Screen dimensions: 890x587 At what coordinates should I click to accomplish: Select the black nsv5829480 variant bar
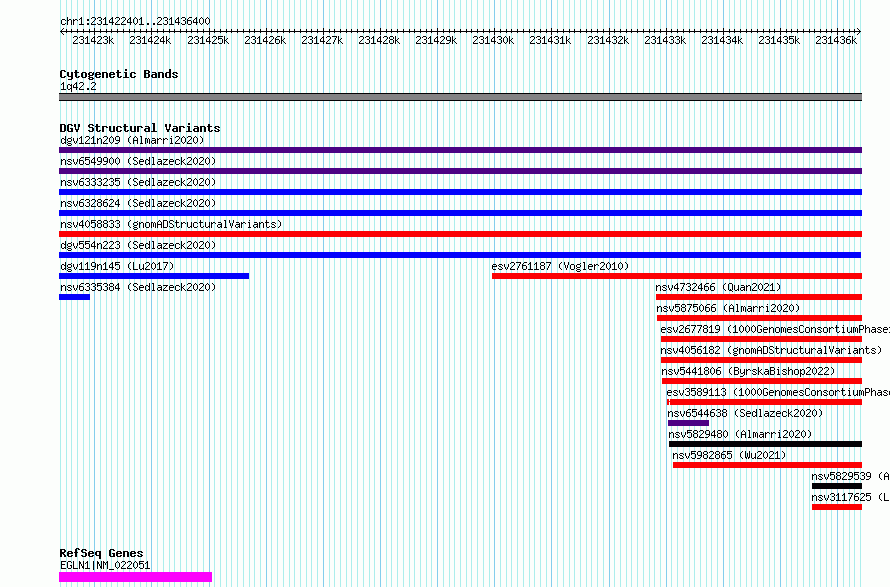point(765,444)
